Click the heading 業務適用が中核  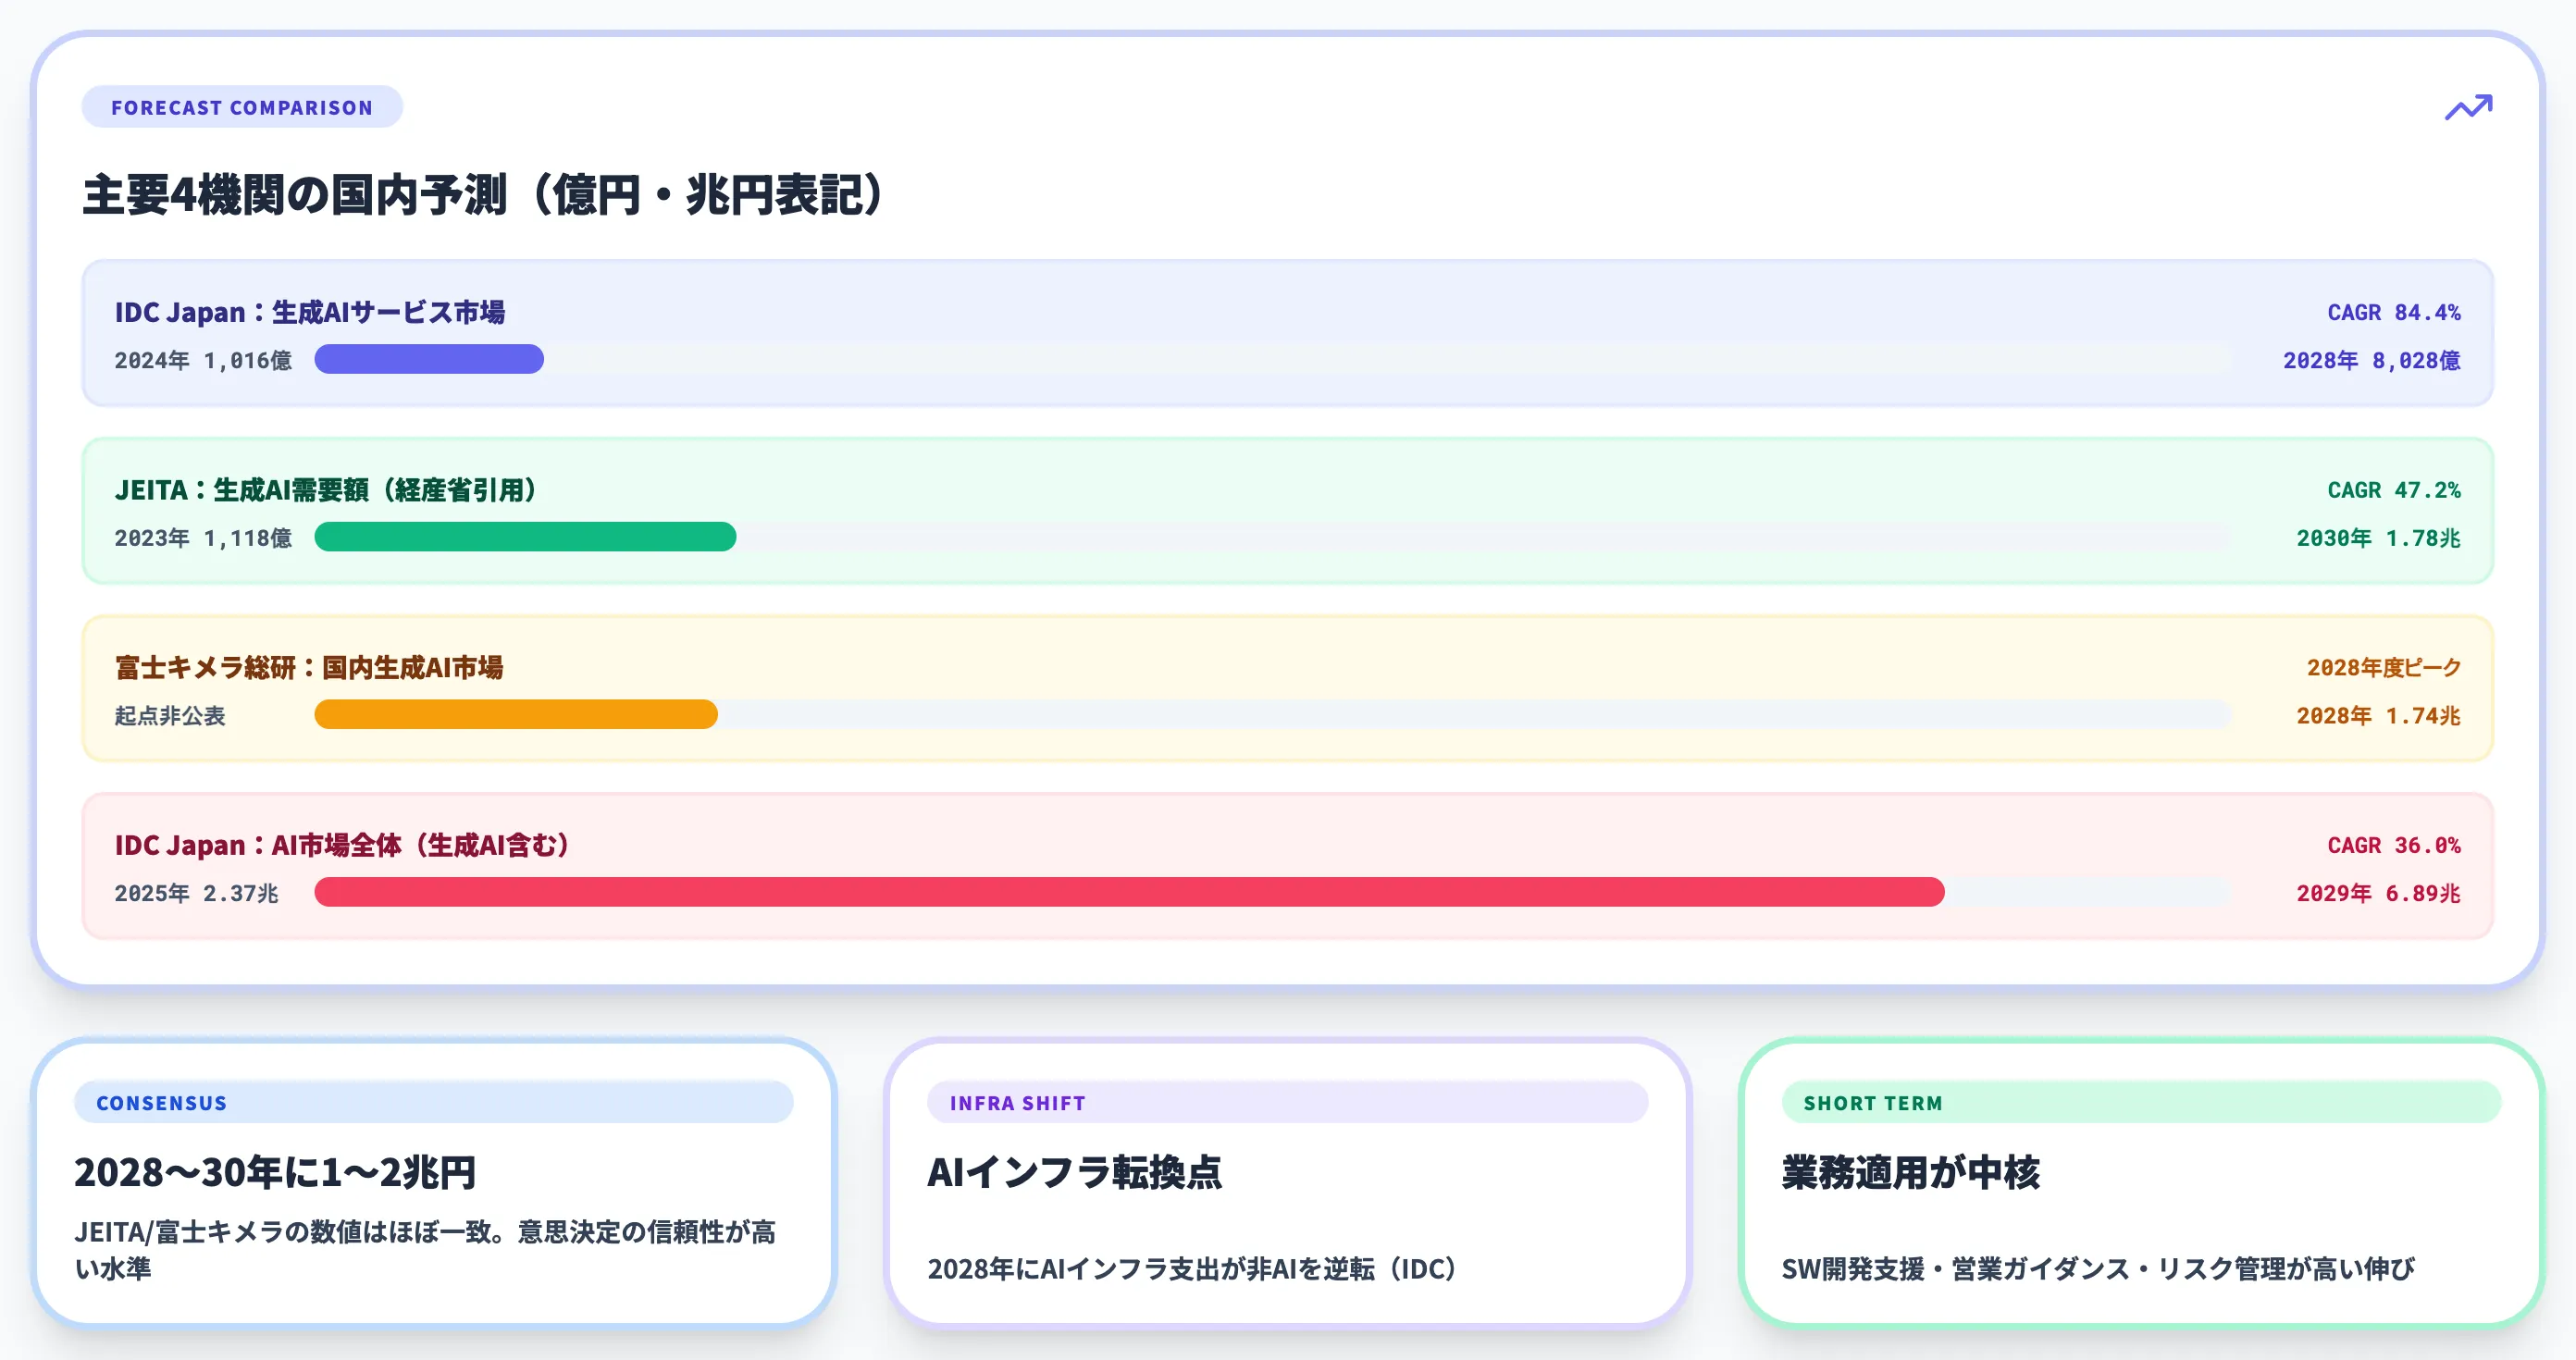click(x=1911, y=1172)
